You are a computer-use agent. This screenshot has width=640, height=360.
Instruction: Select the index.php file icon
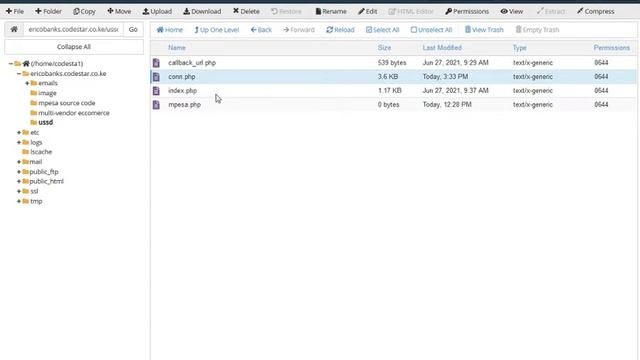pos(156,91)
